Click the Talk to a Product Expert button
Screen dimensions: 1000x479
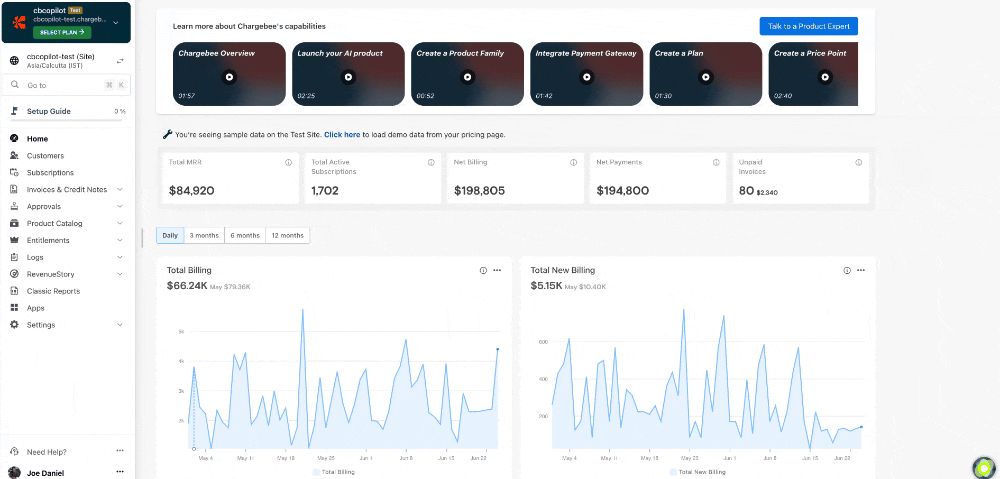tap(809, 26)
